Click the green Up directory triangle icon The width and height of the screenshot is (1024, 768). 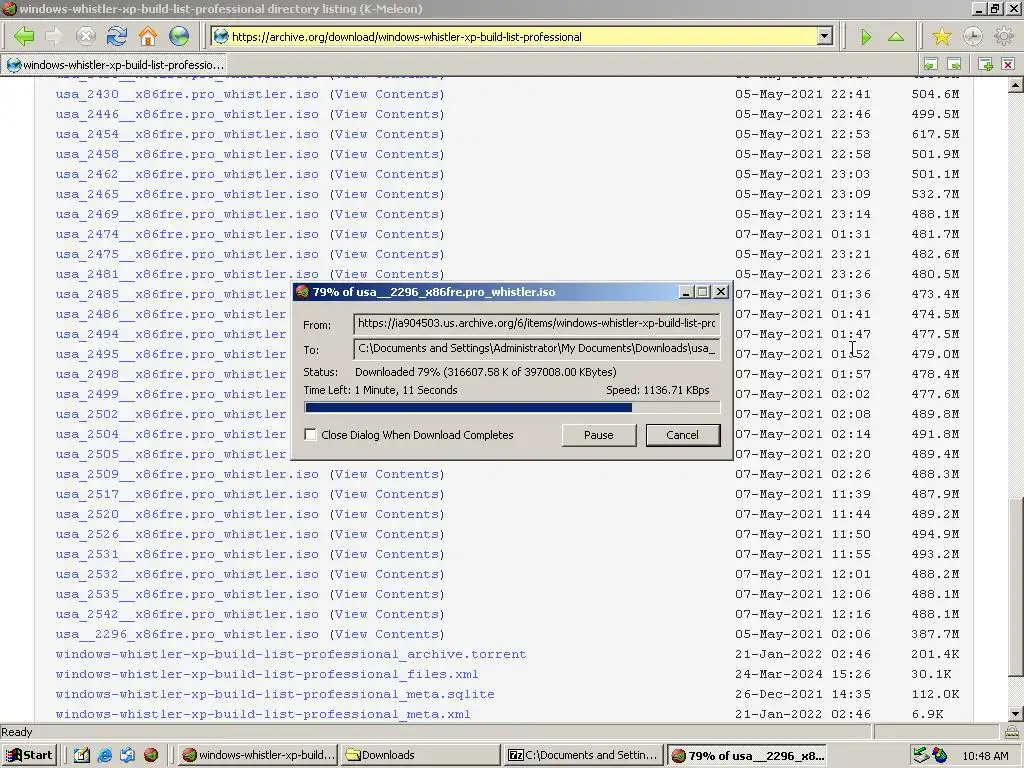click(896, 37)
